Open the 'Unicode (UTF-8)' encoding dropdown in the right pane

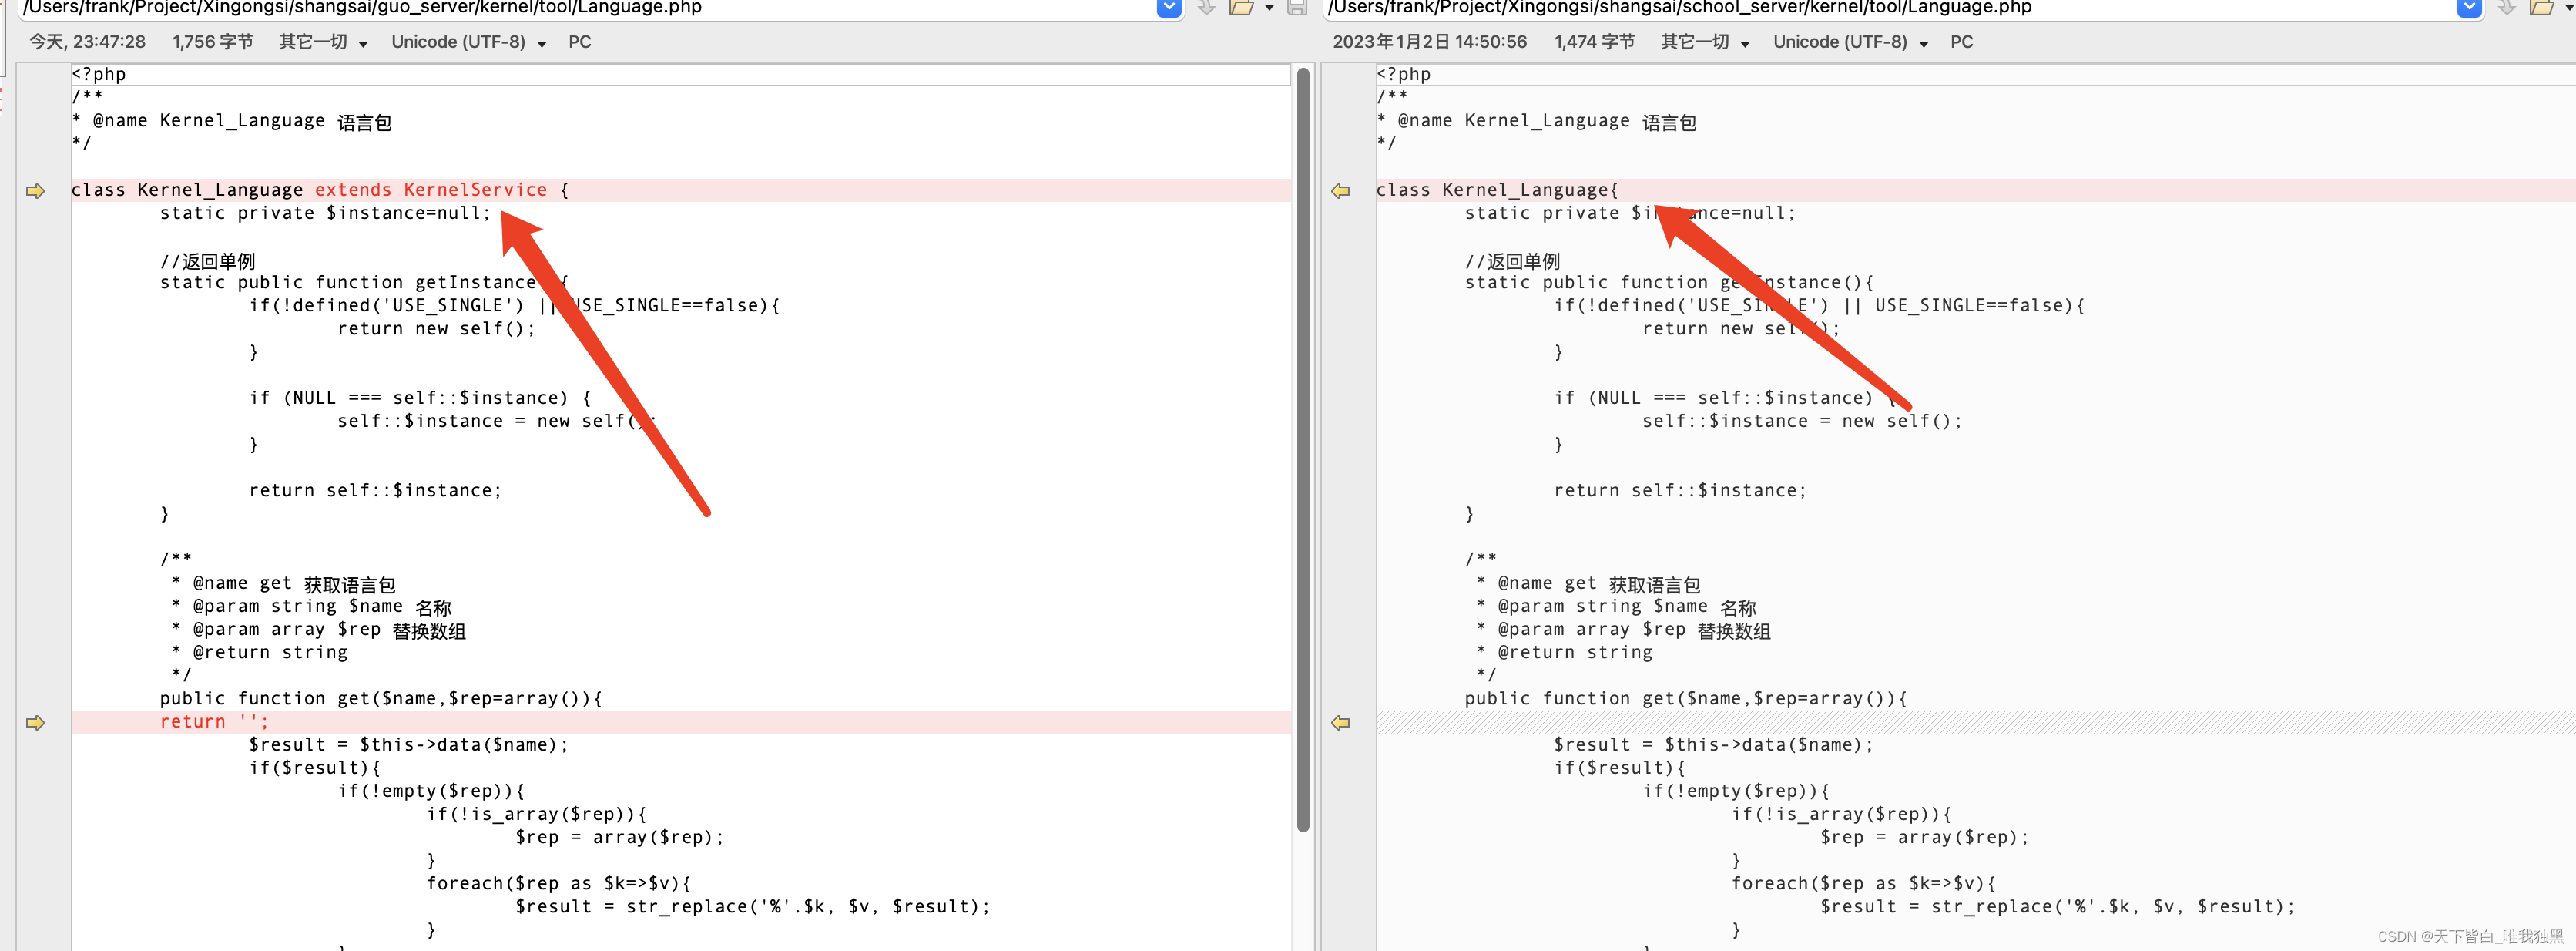1849,42
